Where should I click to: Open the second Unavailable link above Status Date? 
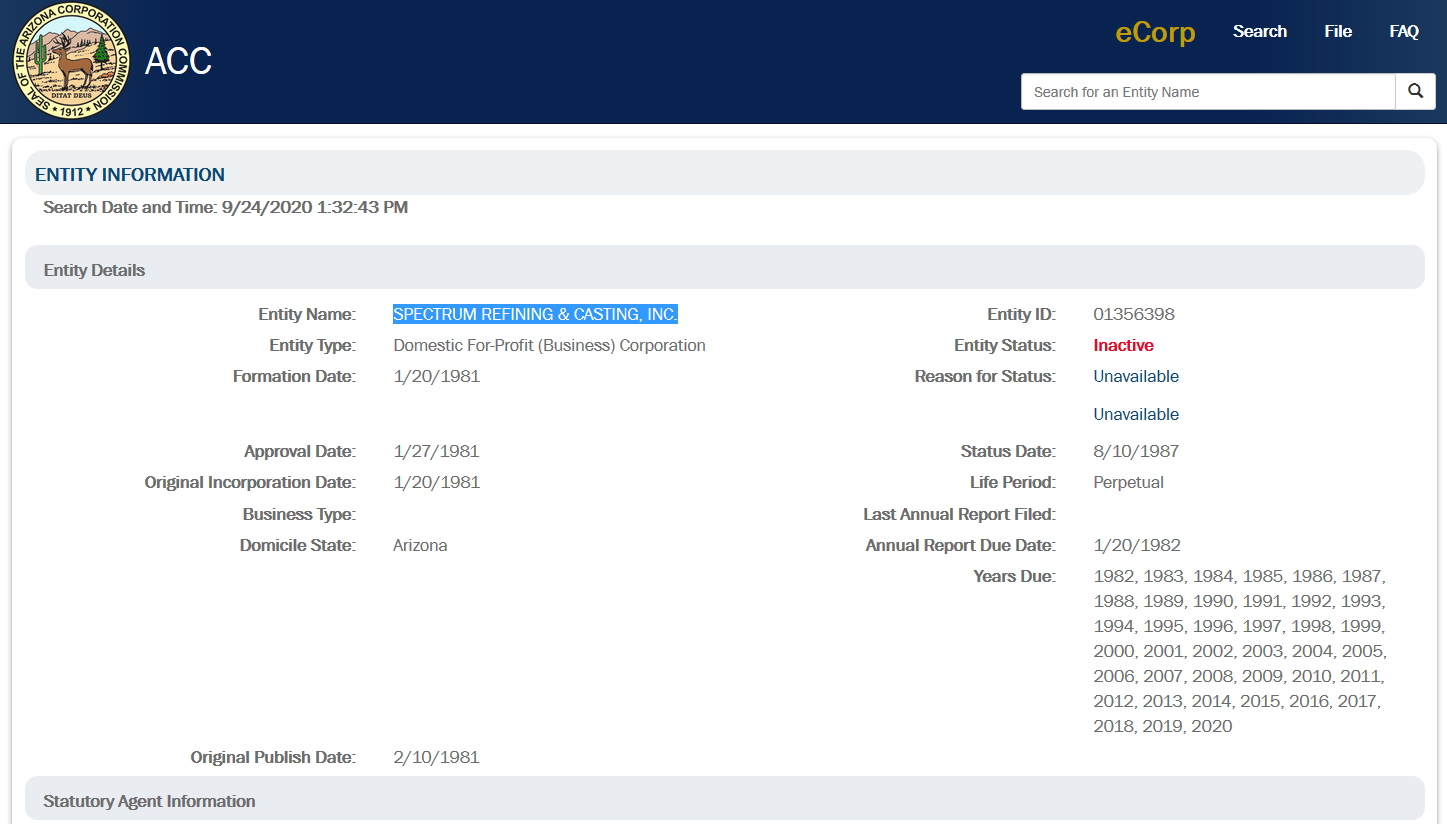(1135, 415)
